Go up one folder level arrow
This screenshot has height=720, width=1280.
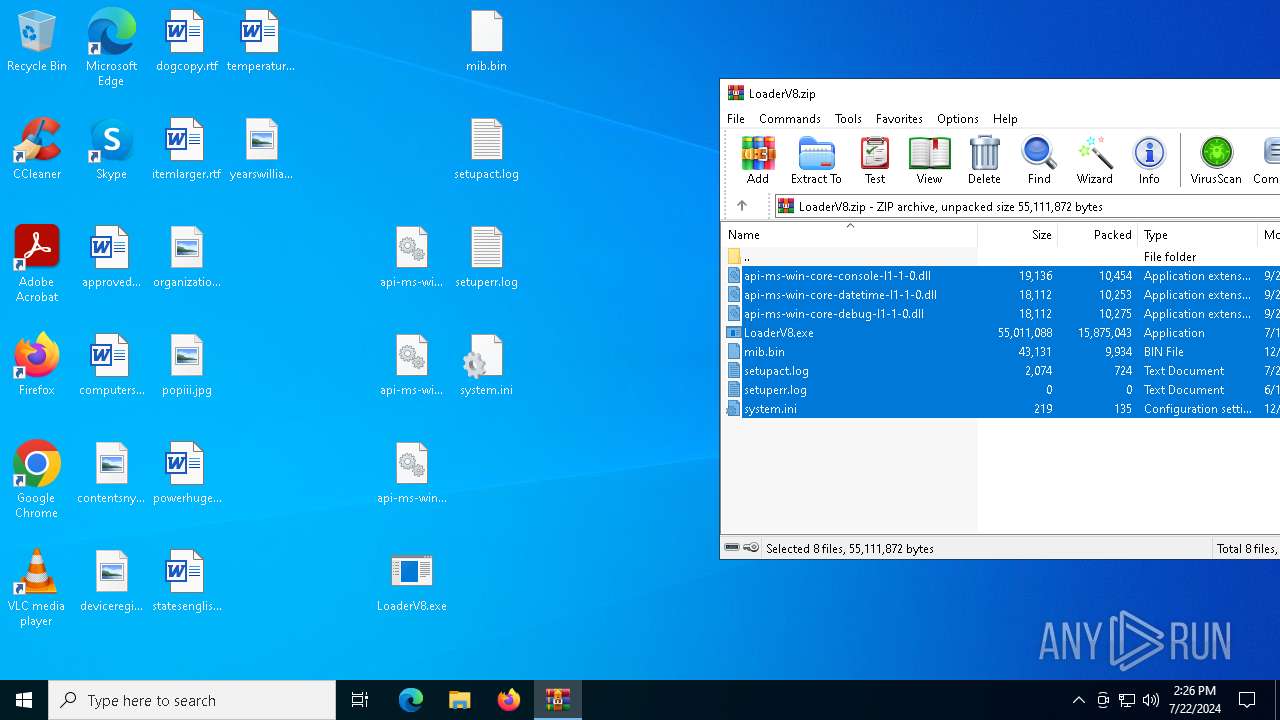pyautogui.click(x=741, y=206)
